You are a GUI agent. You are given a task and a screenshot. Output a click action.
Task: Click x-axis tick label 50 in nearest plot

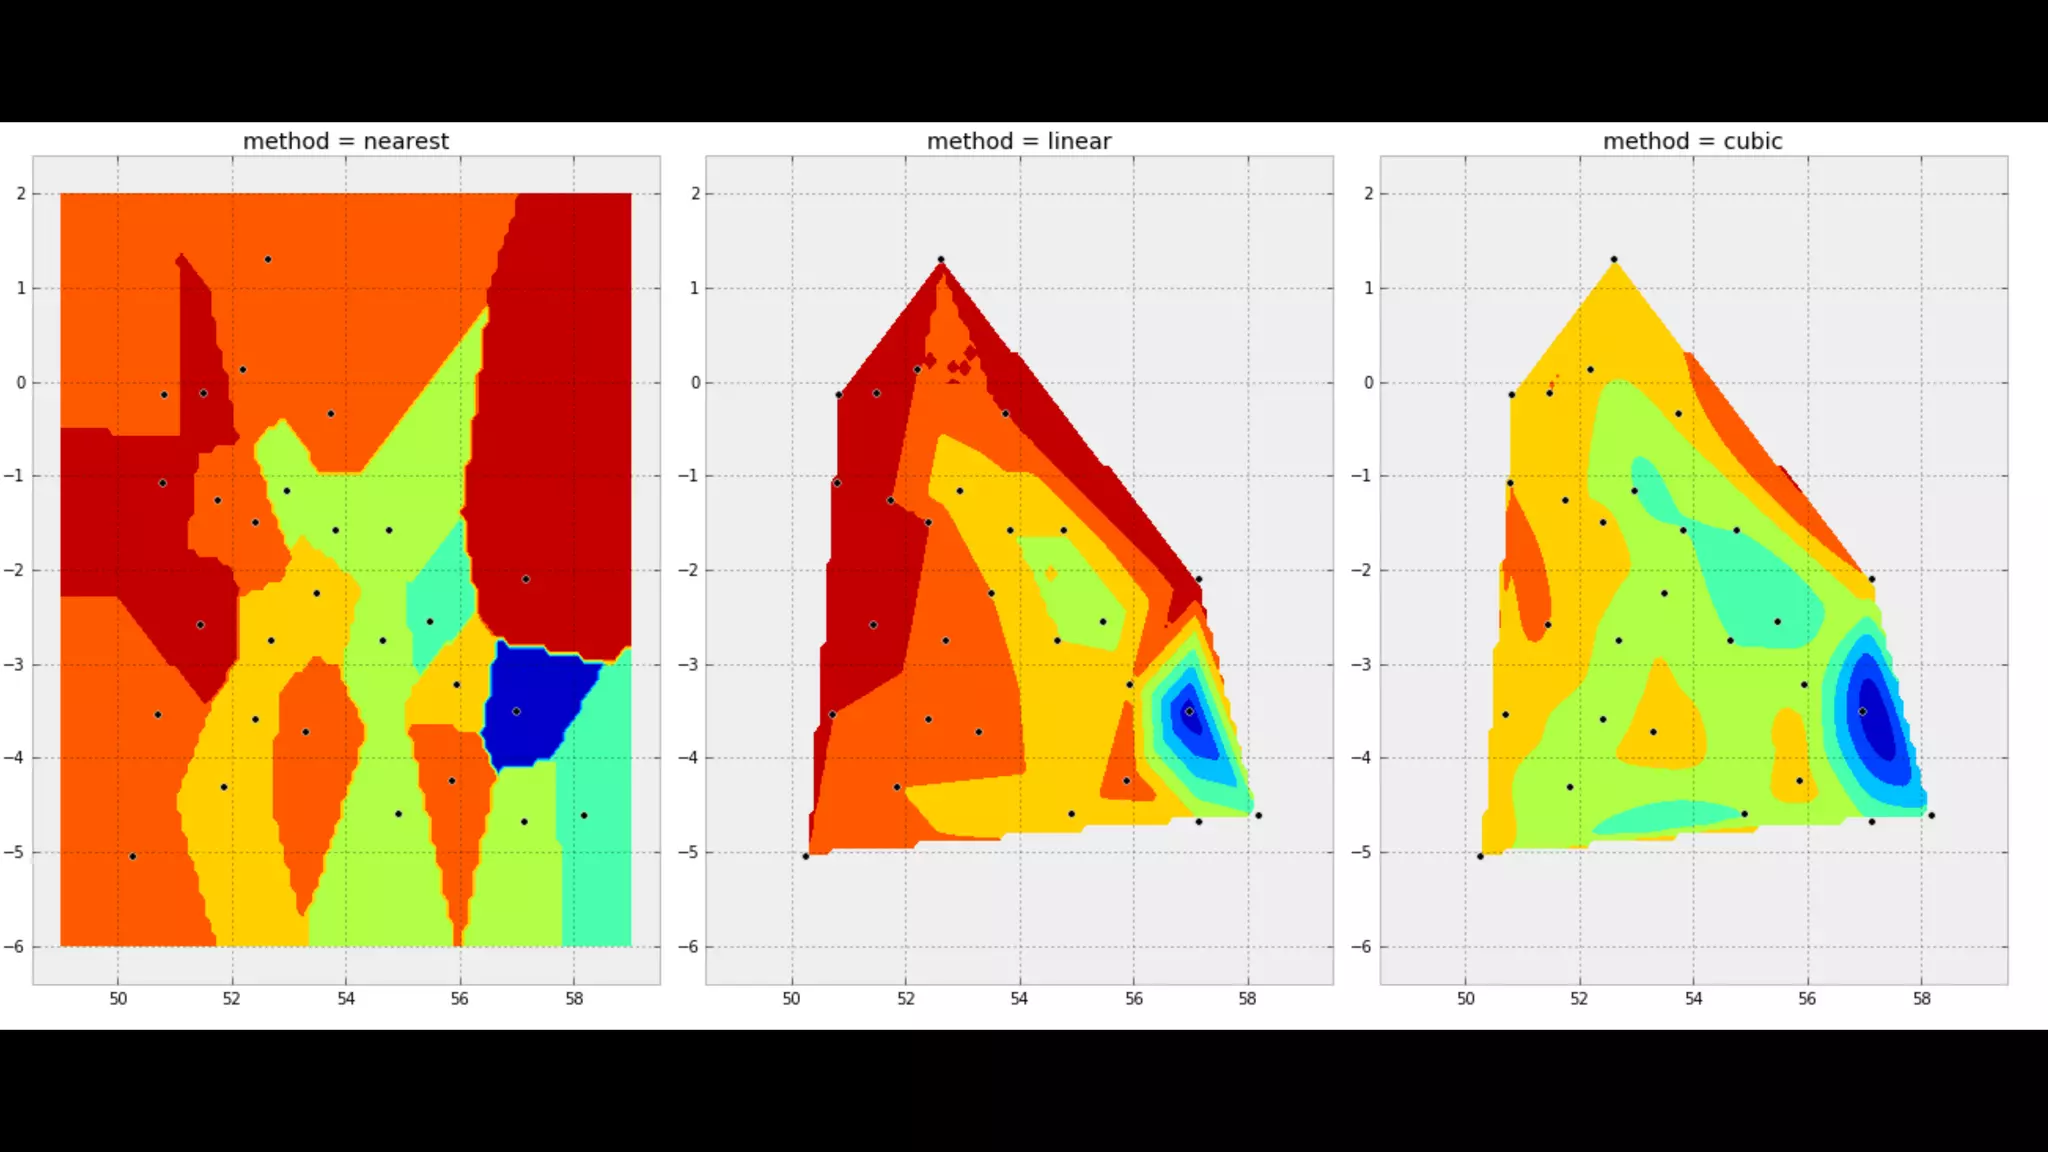118,998
